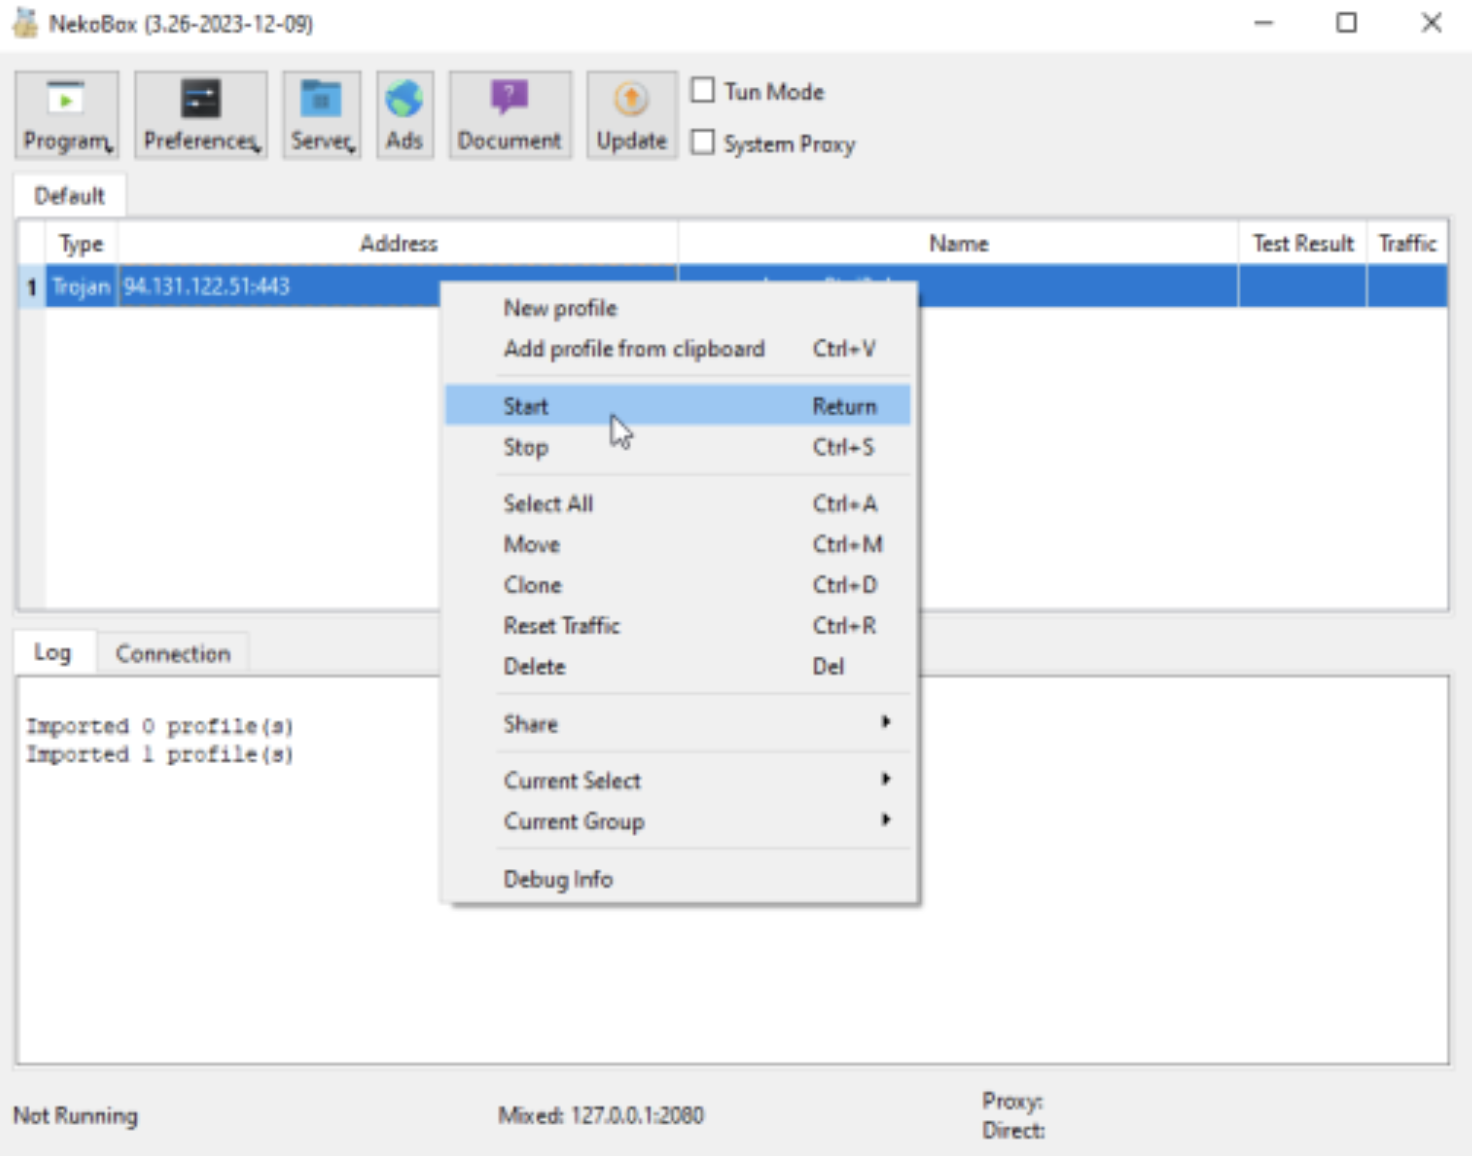Open Debug Info from the context menu
The height and width of the screenshot is (1156, 1472).
click(678, 879)
